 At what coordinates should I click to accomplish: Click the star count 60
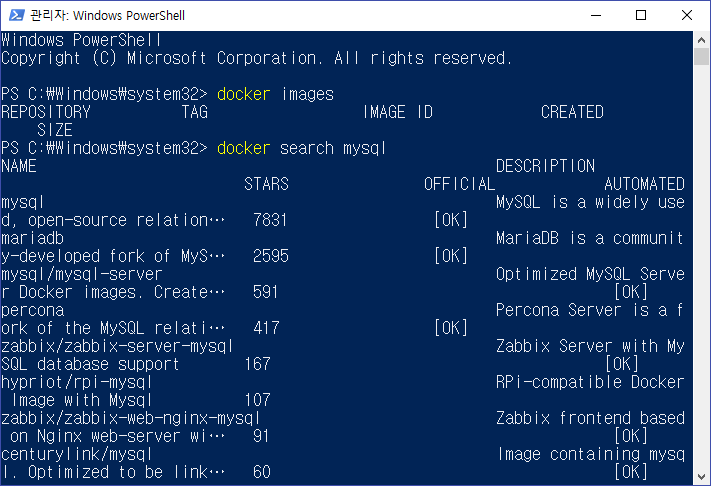tap(262, 472)
